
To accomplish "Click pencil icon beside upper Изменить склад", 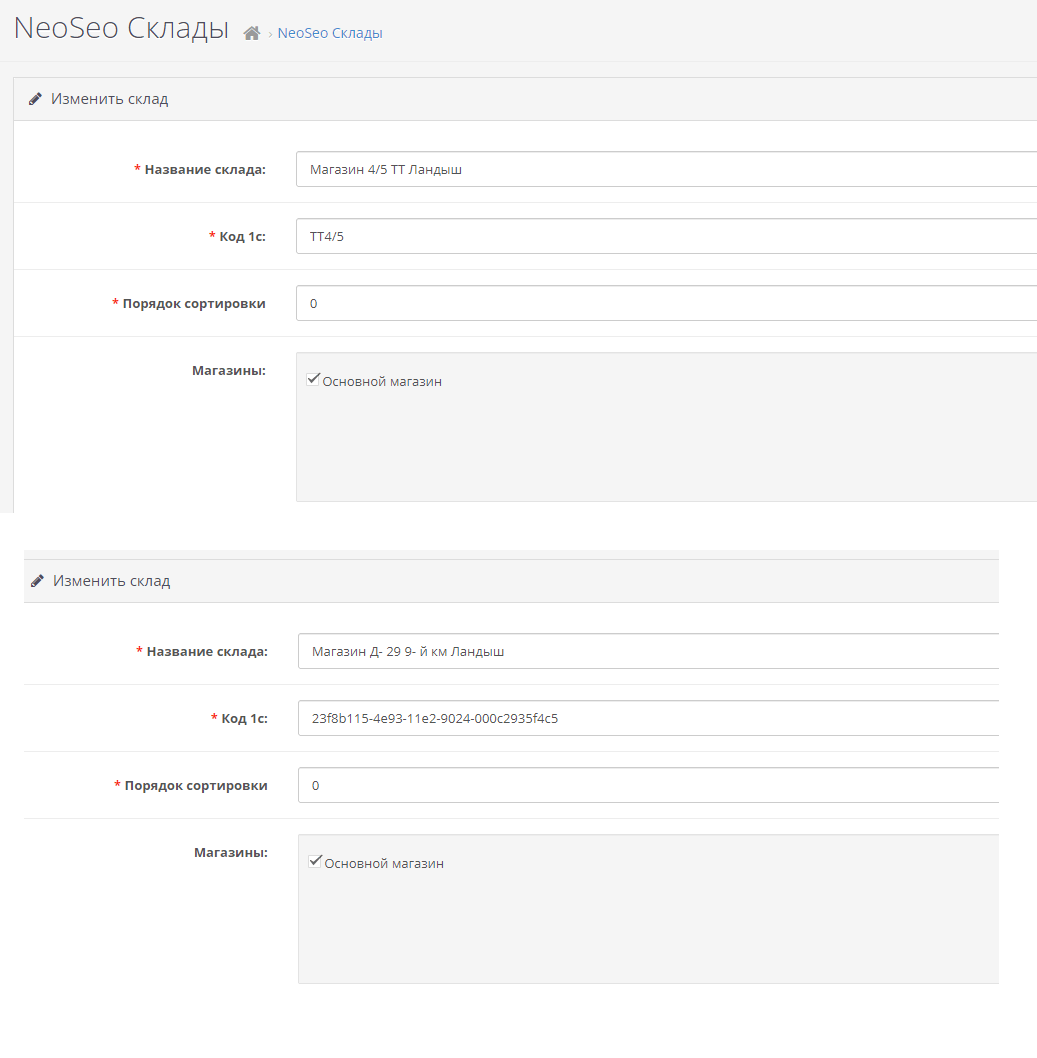I will (35, 99).
